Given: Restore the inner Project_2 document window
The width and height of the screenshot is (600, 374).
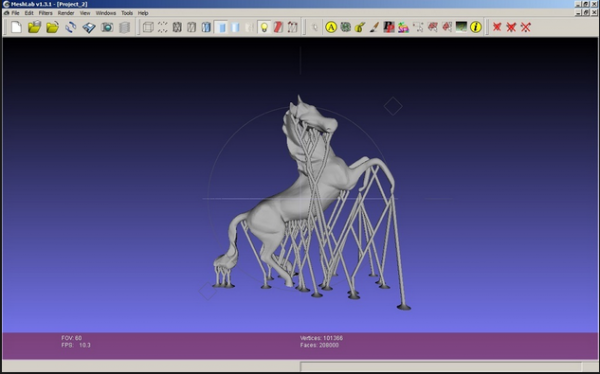Looking at the screenshot, I should point(586,13).
